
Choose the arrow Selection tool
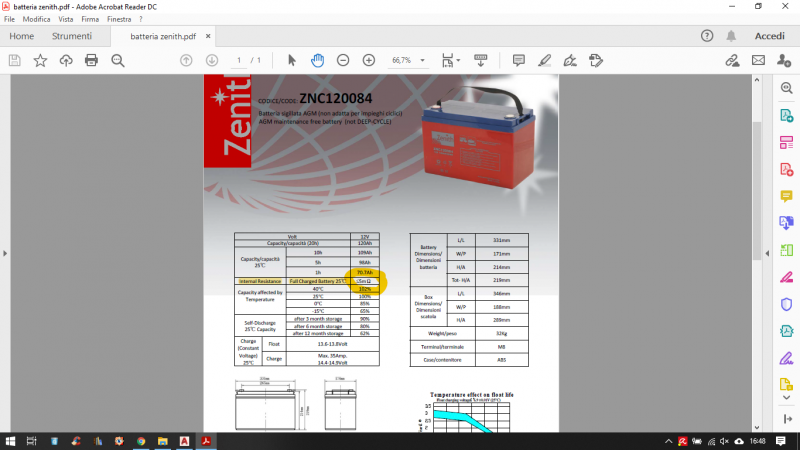(292, 60)
